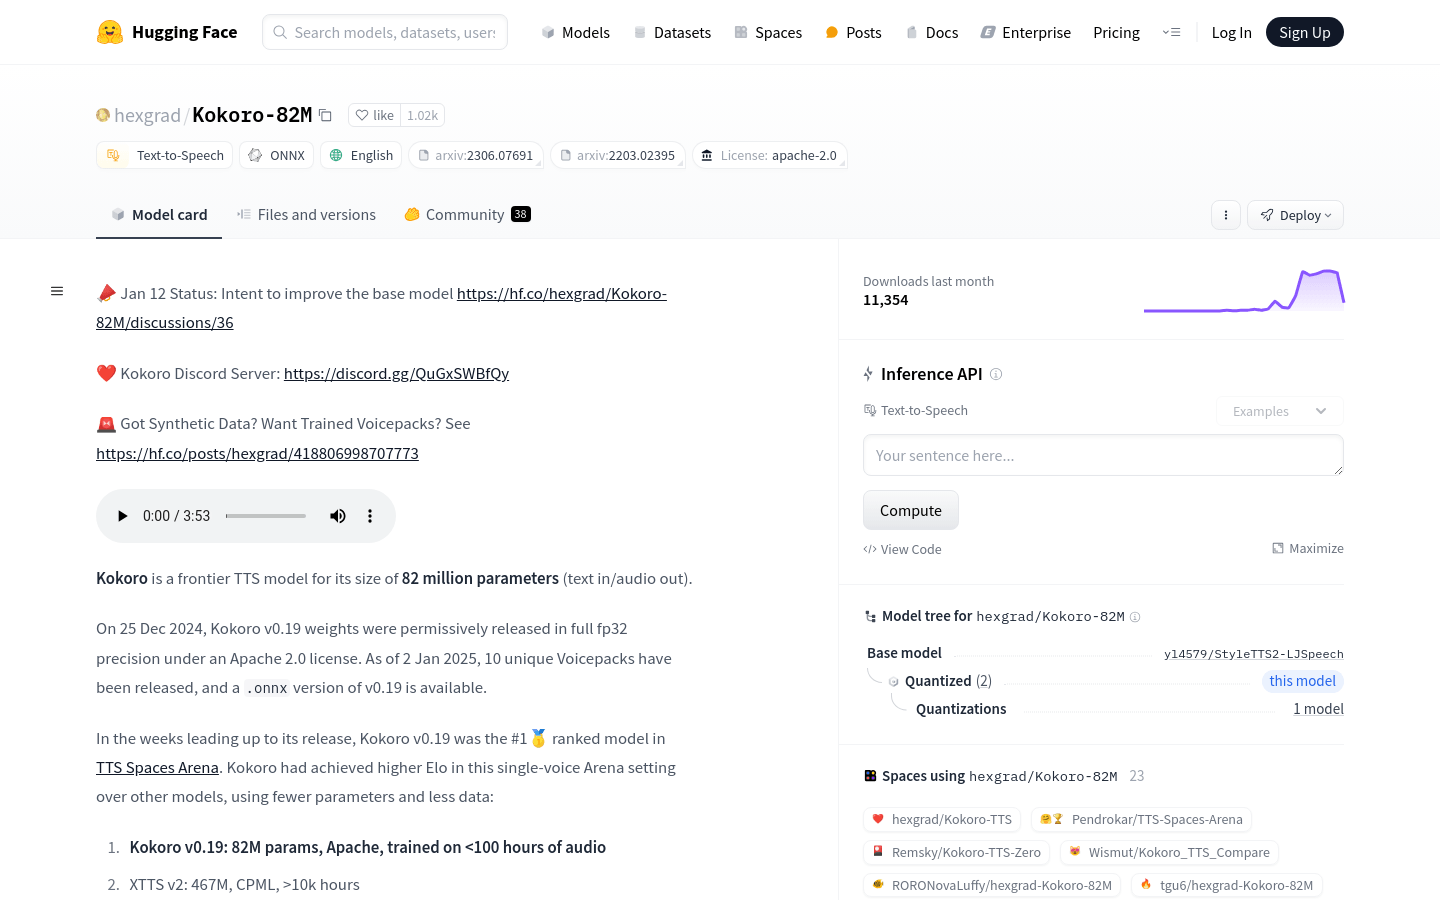Click the three-dot options button beside Deploy

[1225, 215]
